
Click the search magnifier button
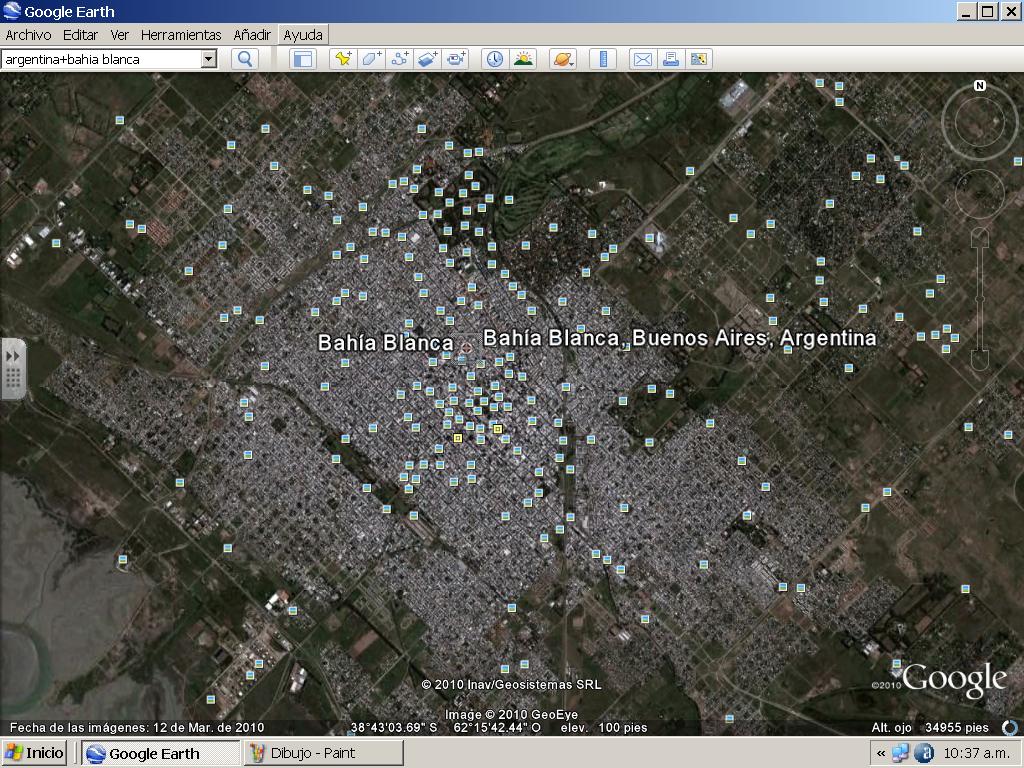pos(245,59)
